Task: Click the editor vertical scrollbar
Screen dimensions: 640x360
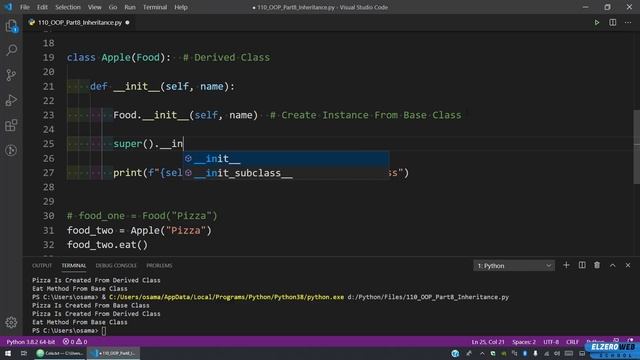Action: 636,147
